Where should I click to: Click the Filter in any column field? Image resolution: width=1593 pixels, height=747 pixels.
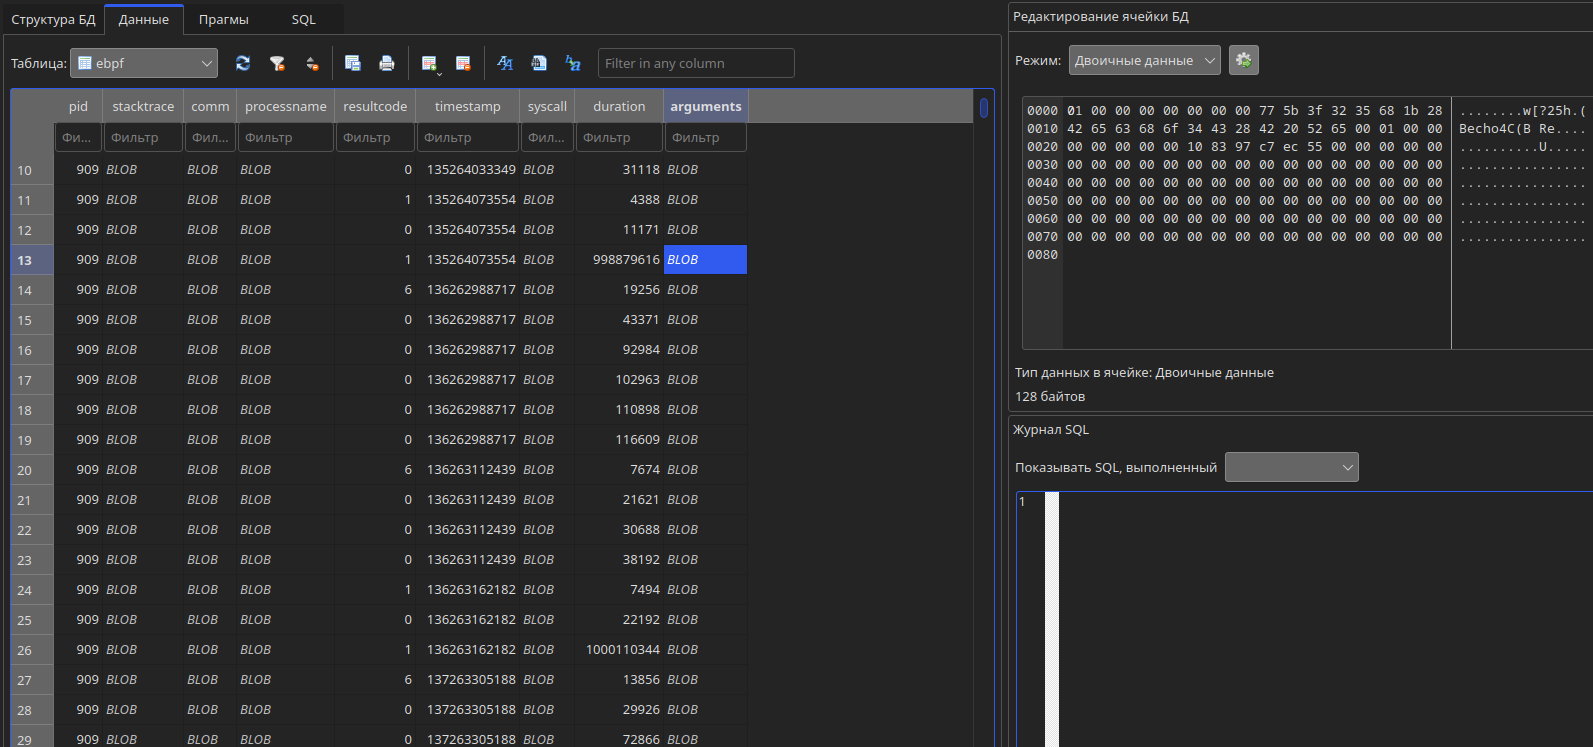[696, 63]
